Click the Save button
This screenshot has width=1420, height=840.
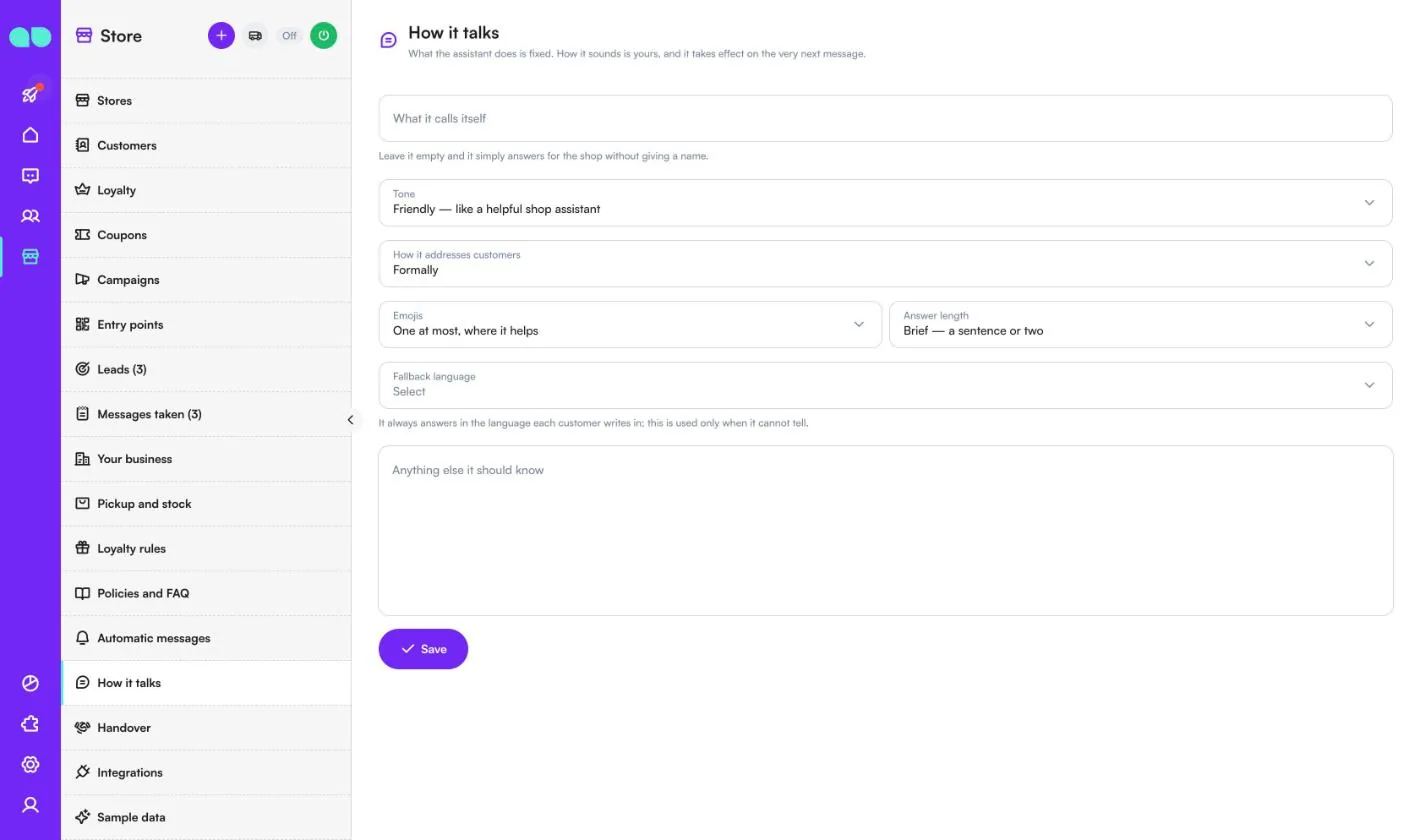point(423,649)
